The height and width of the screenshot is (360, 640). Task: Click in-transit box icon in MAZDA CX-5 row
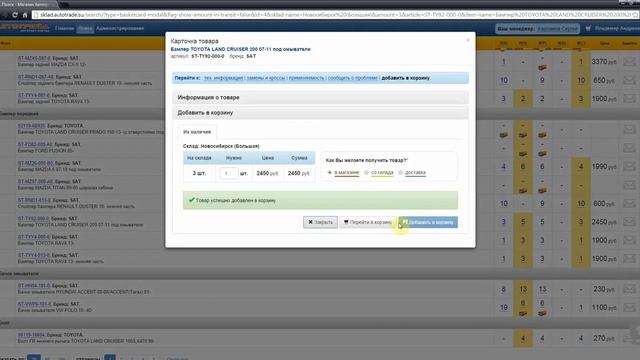click(542, 67)
